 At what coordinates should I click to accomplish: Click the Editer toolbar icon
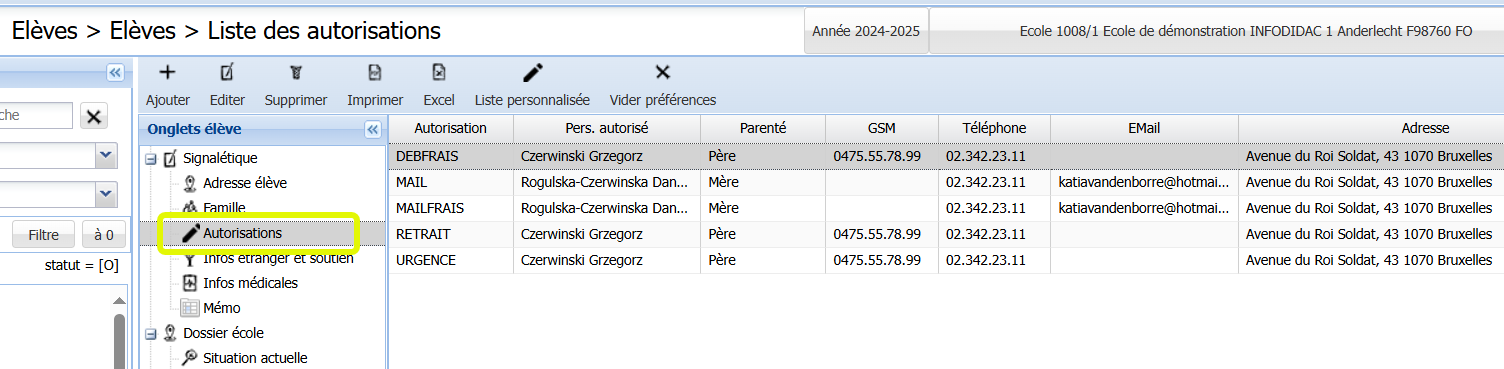tap(227, 72)
